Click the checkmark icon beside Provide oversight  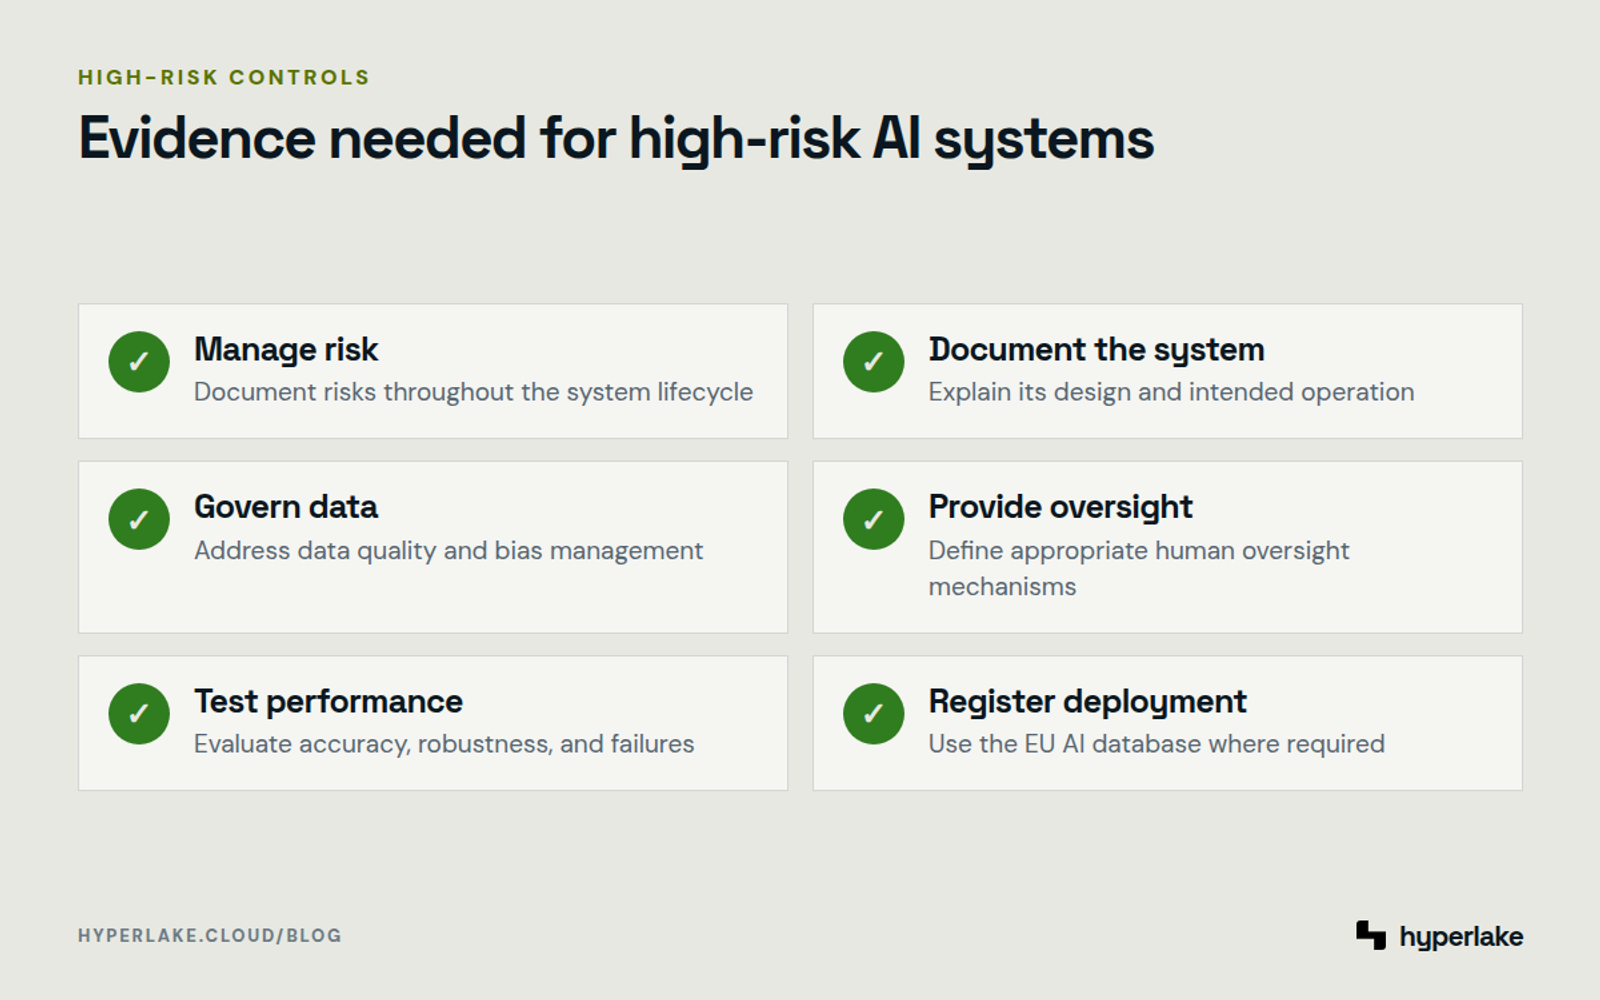(873, 519)
